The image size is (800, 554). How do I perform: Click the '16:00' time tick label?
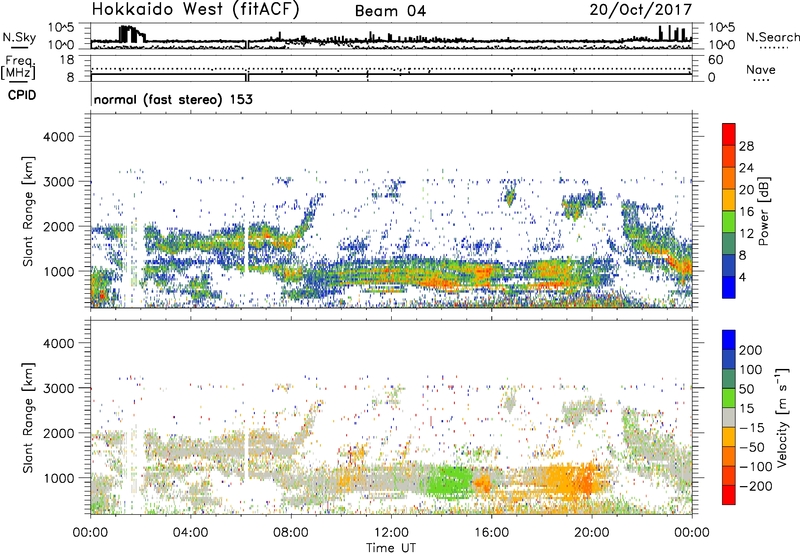click(x=491, y=533)
